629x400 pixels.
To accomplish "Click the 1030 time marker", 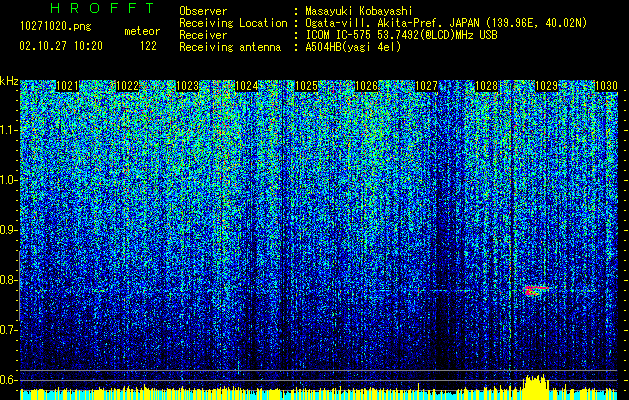I will [606, 86].
